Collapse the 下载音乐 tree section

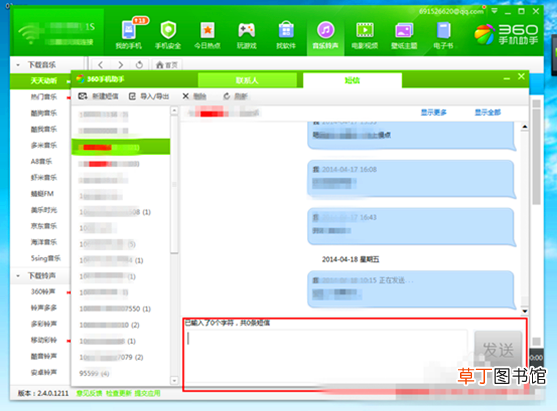(x=18, y=65)
